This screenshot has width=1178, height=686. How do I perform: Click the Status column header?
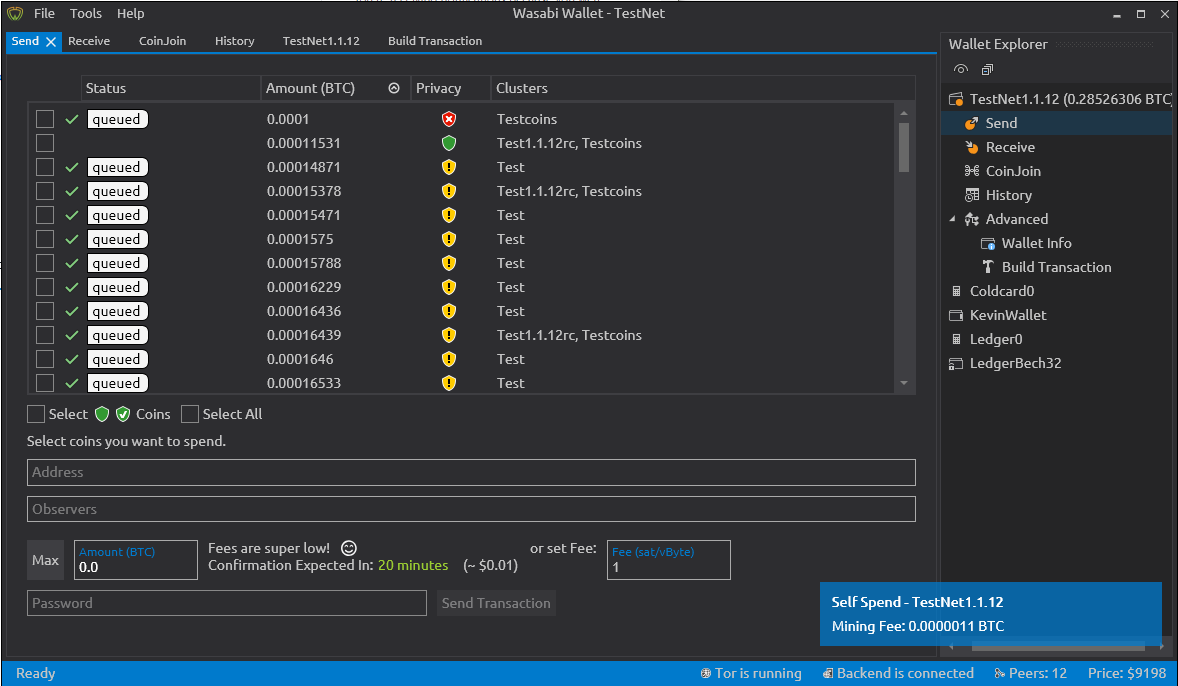(x=171, y=88)
